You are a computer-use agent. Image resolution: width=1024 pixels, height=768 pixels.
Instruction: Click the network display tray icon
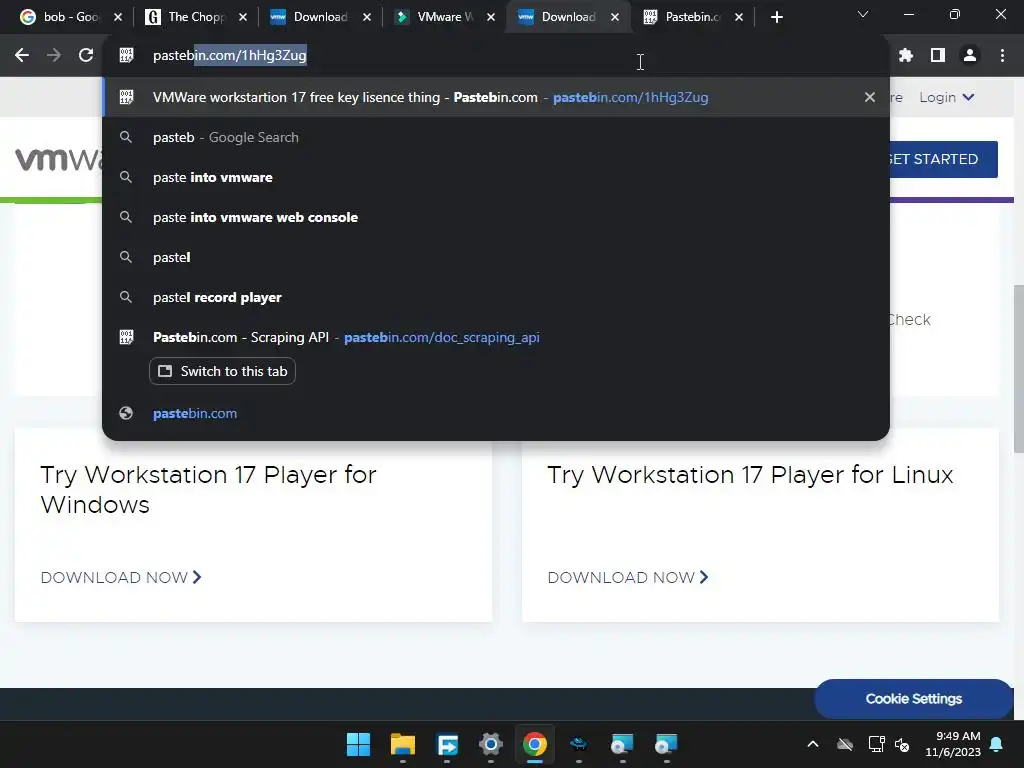point(876,744)
